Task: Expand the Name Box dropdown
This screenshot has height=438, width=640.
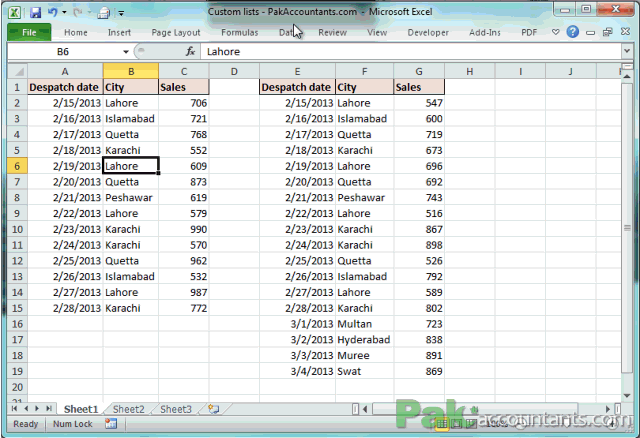Action: (x=126, y=52)
